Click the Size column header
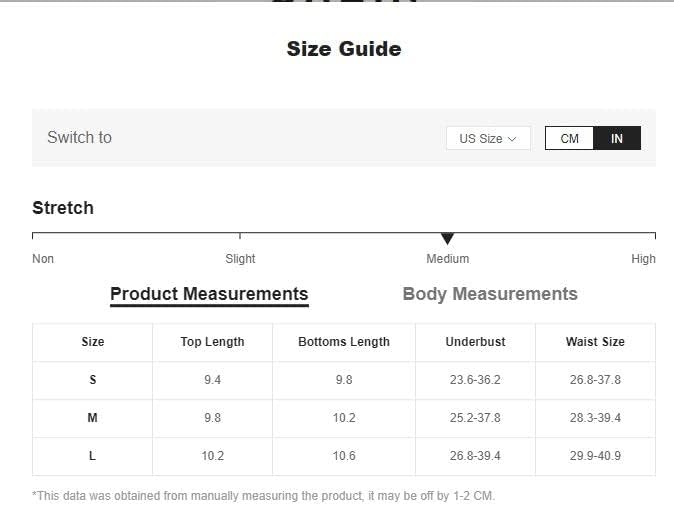The height and width of the screenshot is (506, 674). pyautogui.click(x=93, y=342)
